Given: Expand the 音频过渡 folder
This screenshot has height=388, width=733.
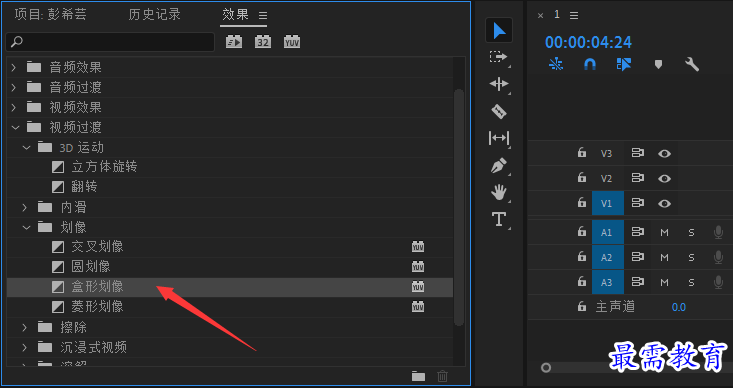Looking at the screenshot, I should click(x=14, y=87).
